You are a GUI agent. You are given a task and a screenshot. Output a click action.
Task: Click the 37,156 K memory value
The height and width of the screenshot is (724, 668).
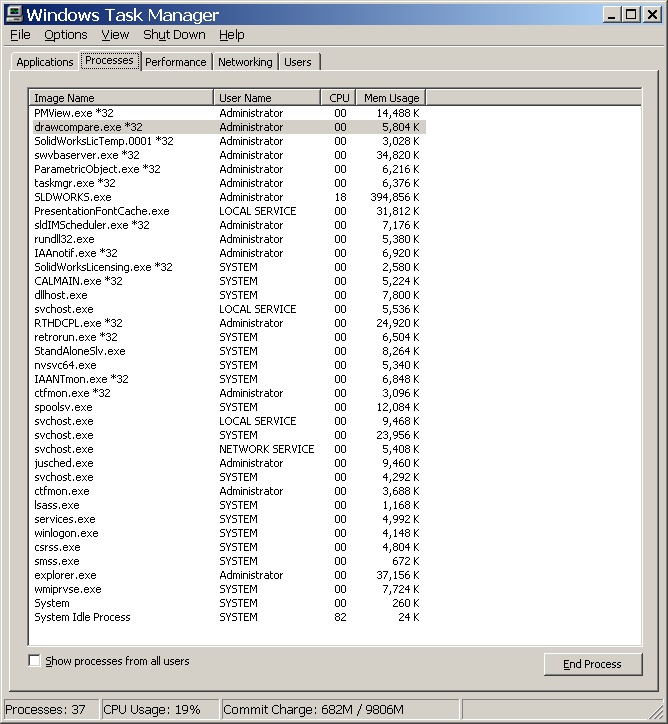397,575
